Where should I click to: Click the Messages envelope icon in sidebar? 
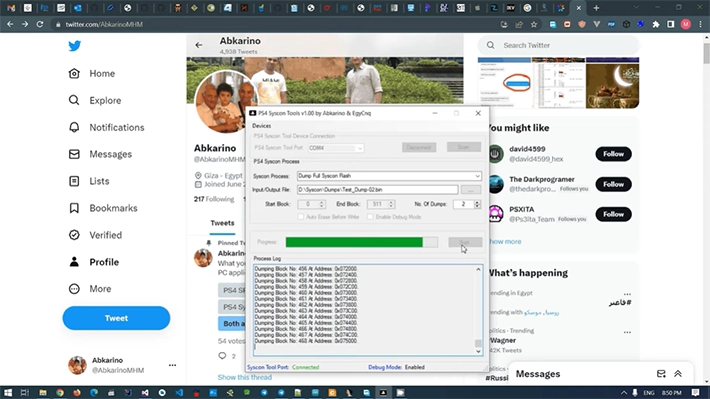(x=74, y=154)
